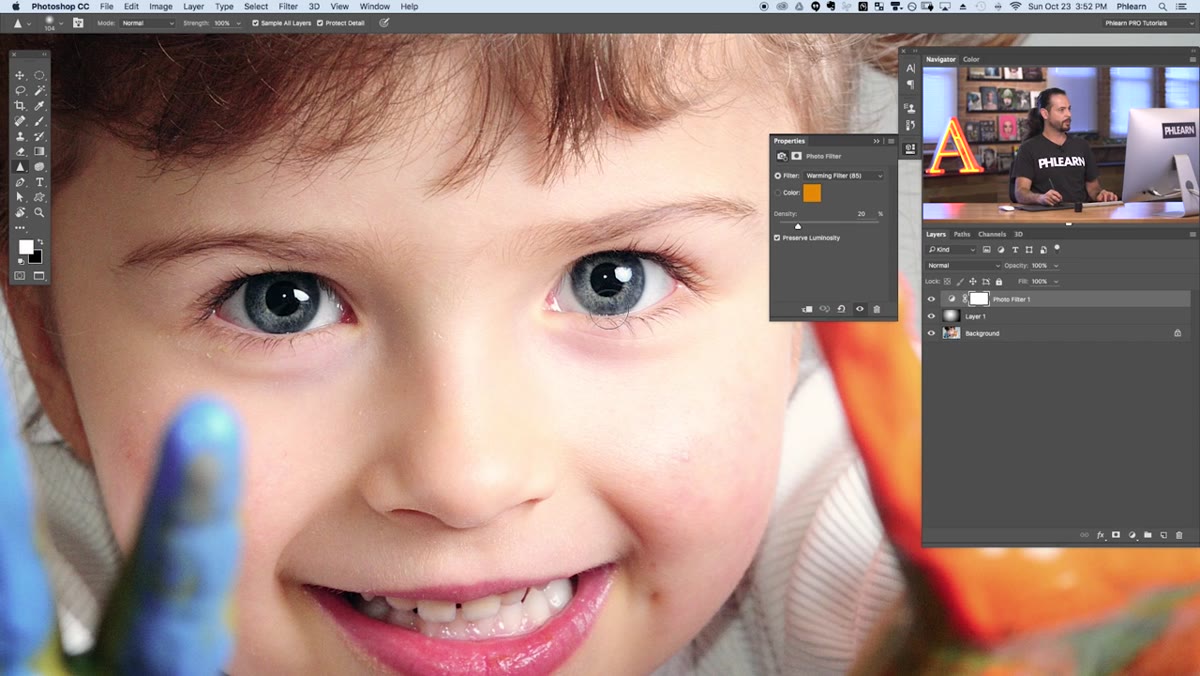Select the Magic Wand tool
This screenshot has width=1200, height=676.
(40, 90)
